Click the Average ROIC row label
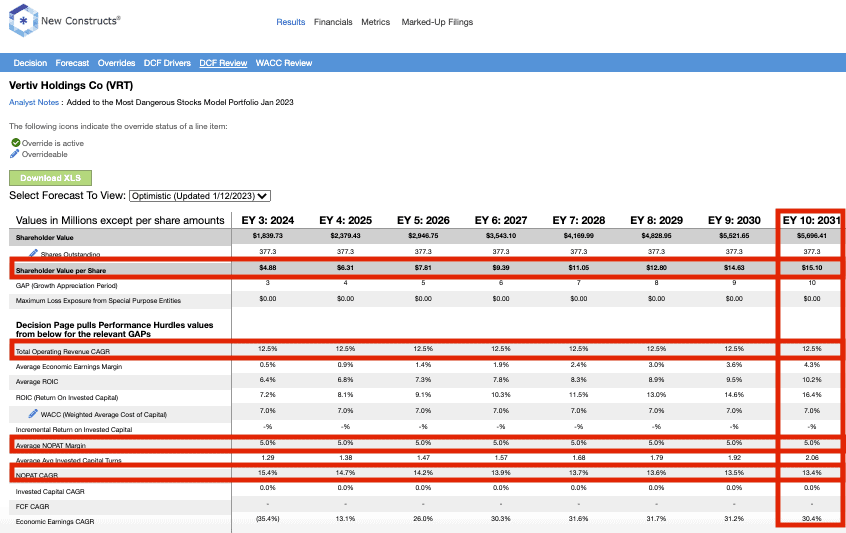Image resolution: width=846 pixels, height=533 pixels. pos(37,381)
